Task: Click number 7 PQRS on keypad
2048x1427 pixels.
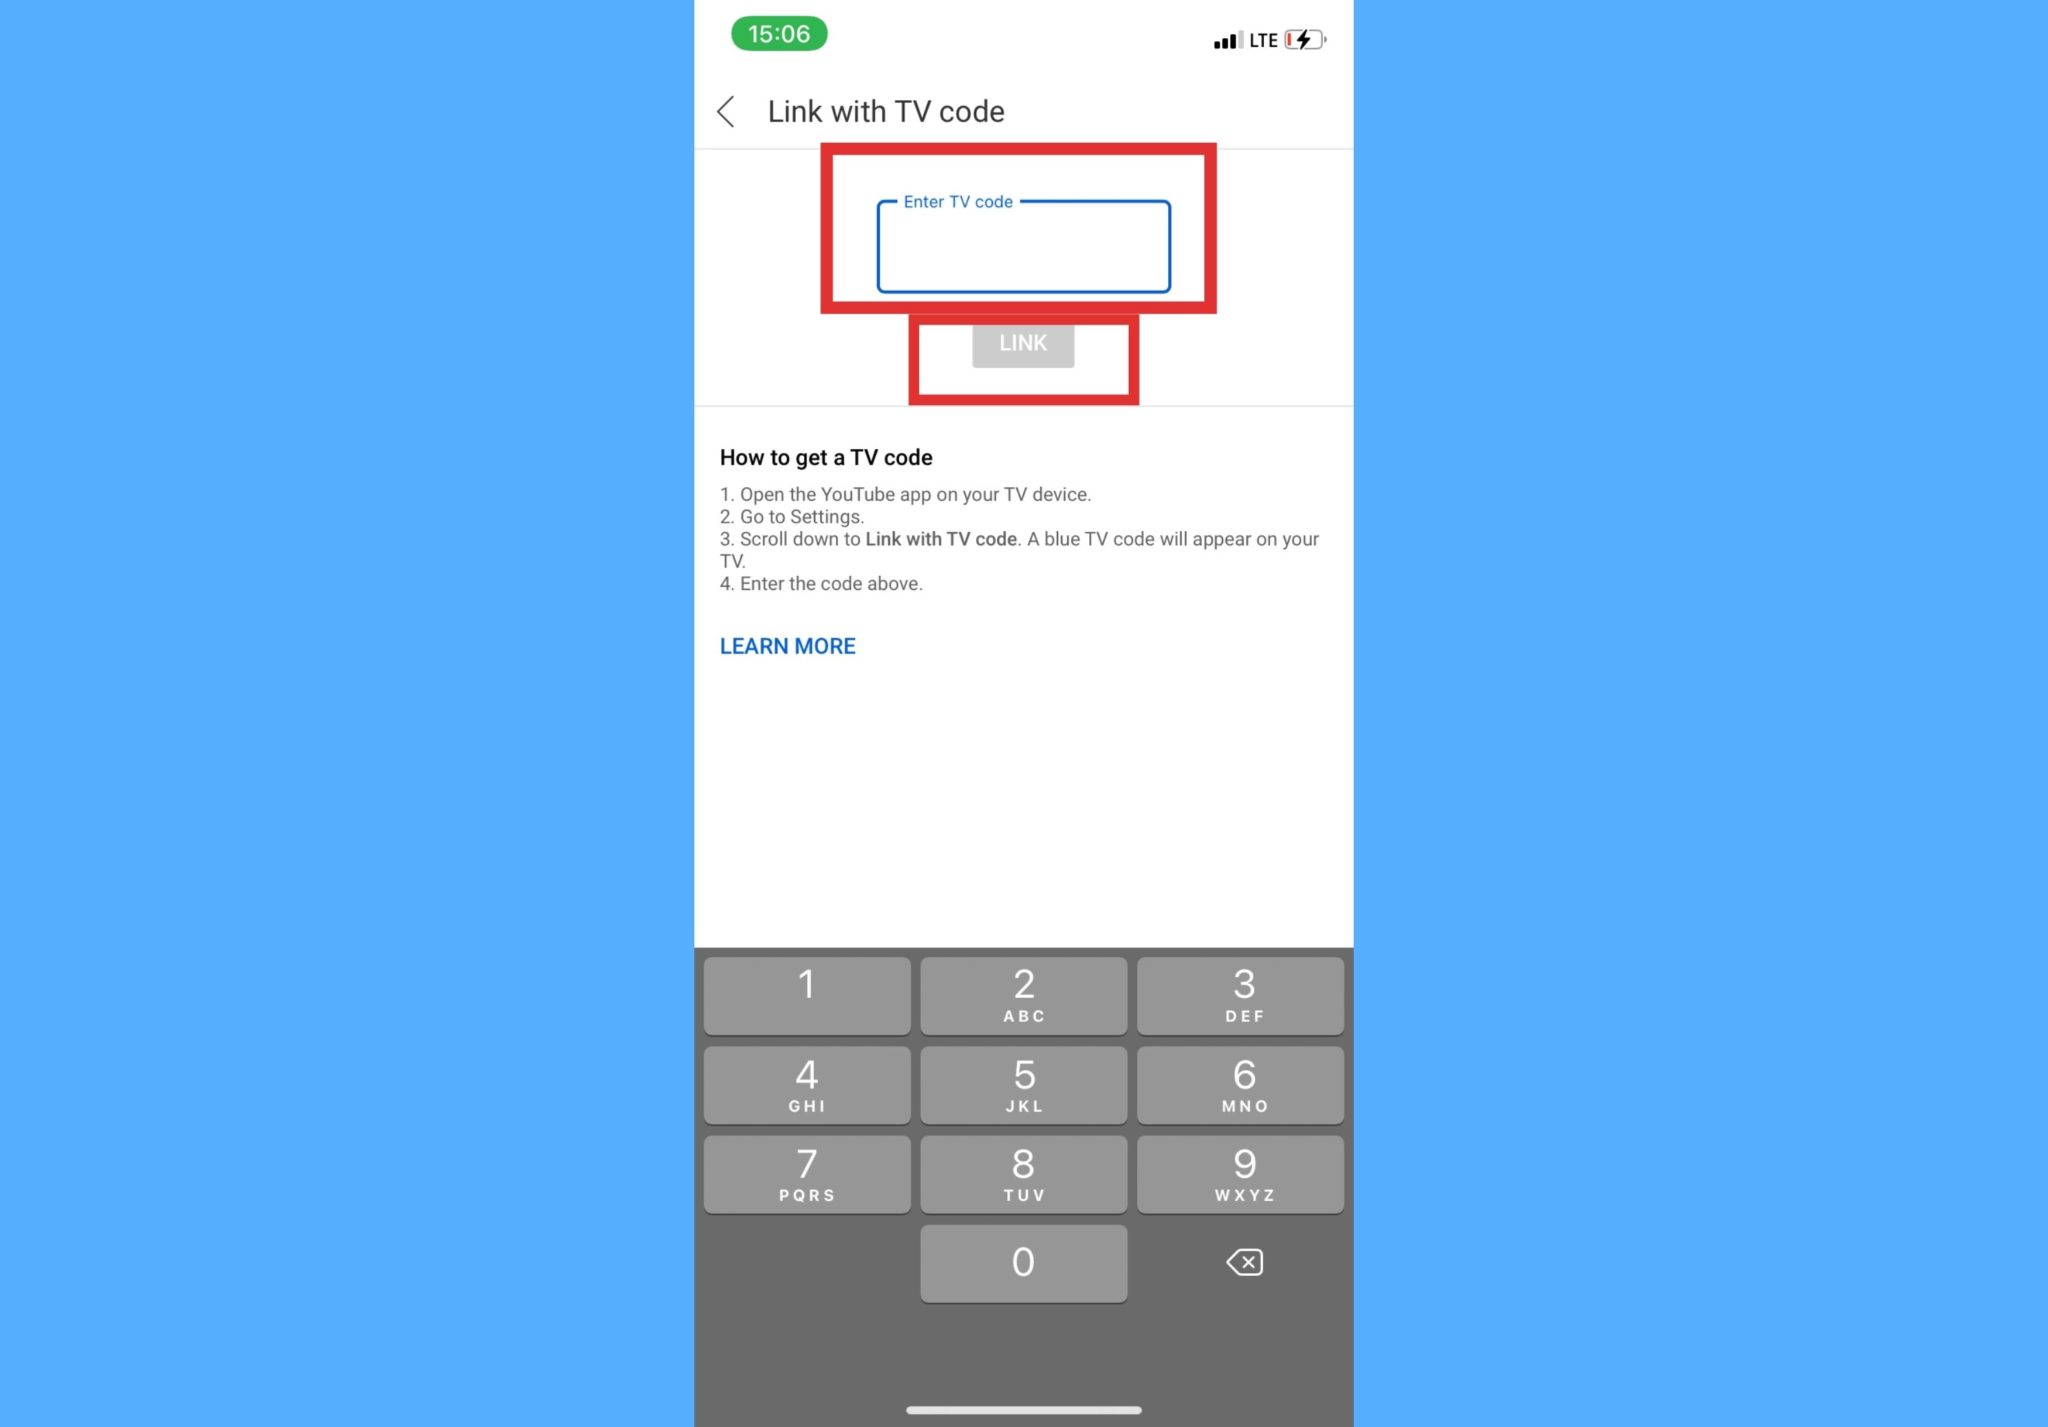Action: [806, 1173]
